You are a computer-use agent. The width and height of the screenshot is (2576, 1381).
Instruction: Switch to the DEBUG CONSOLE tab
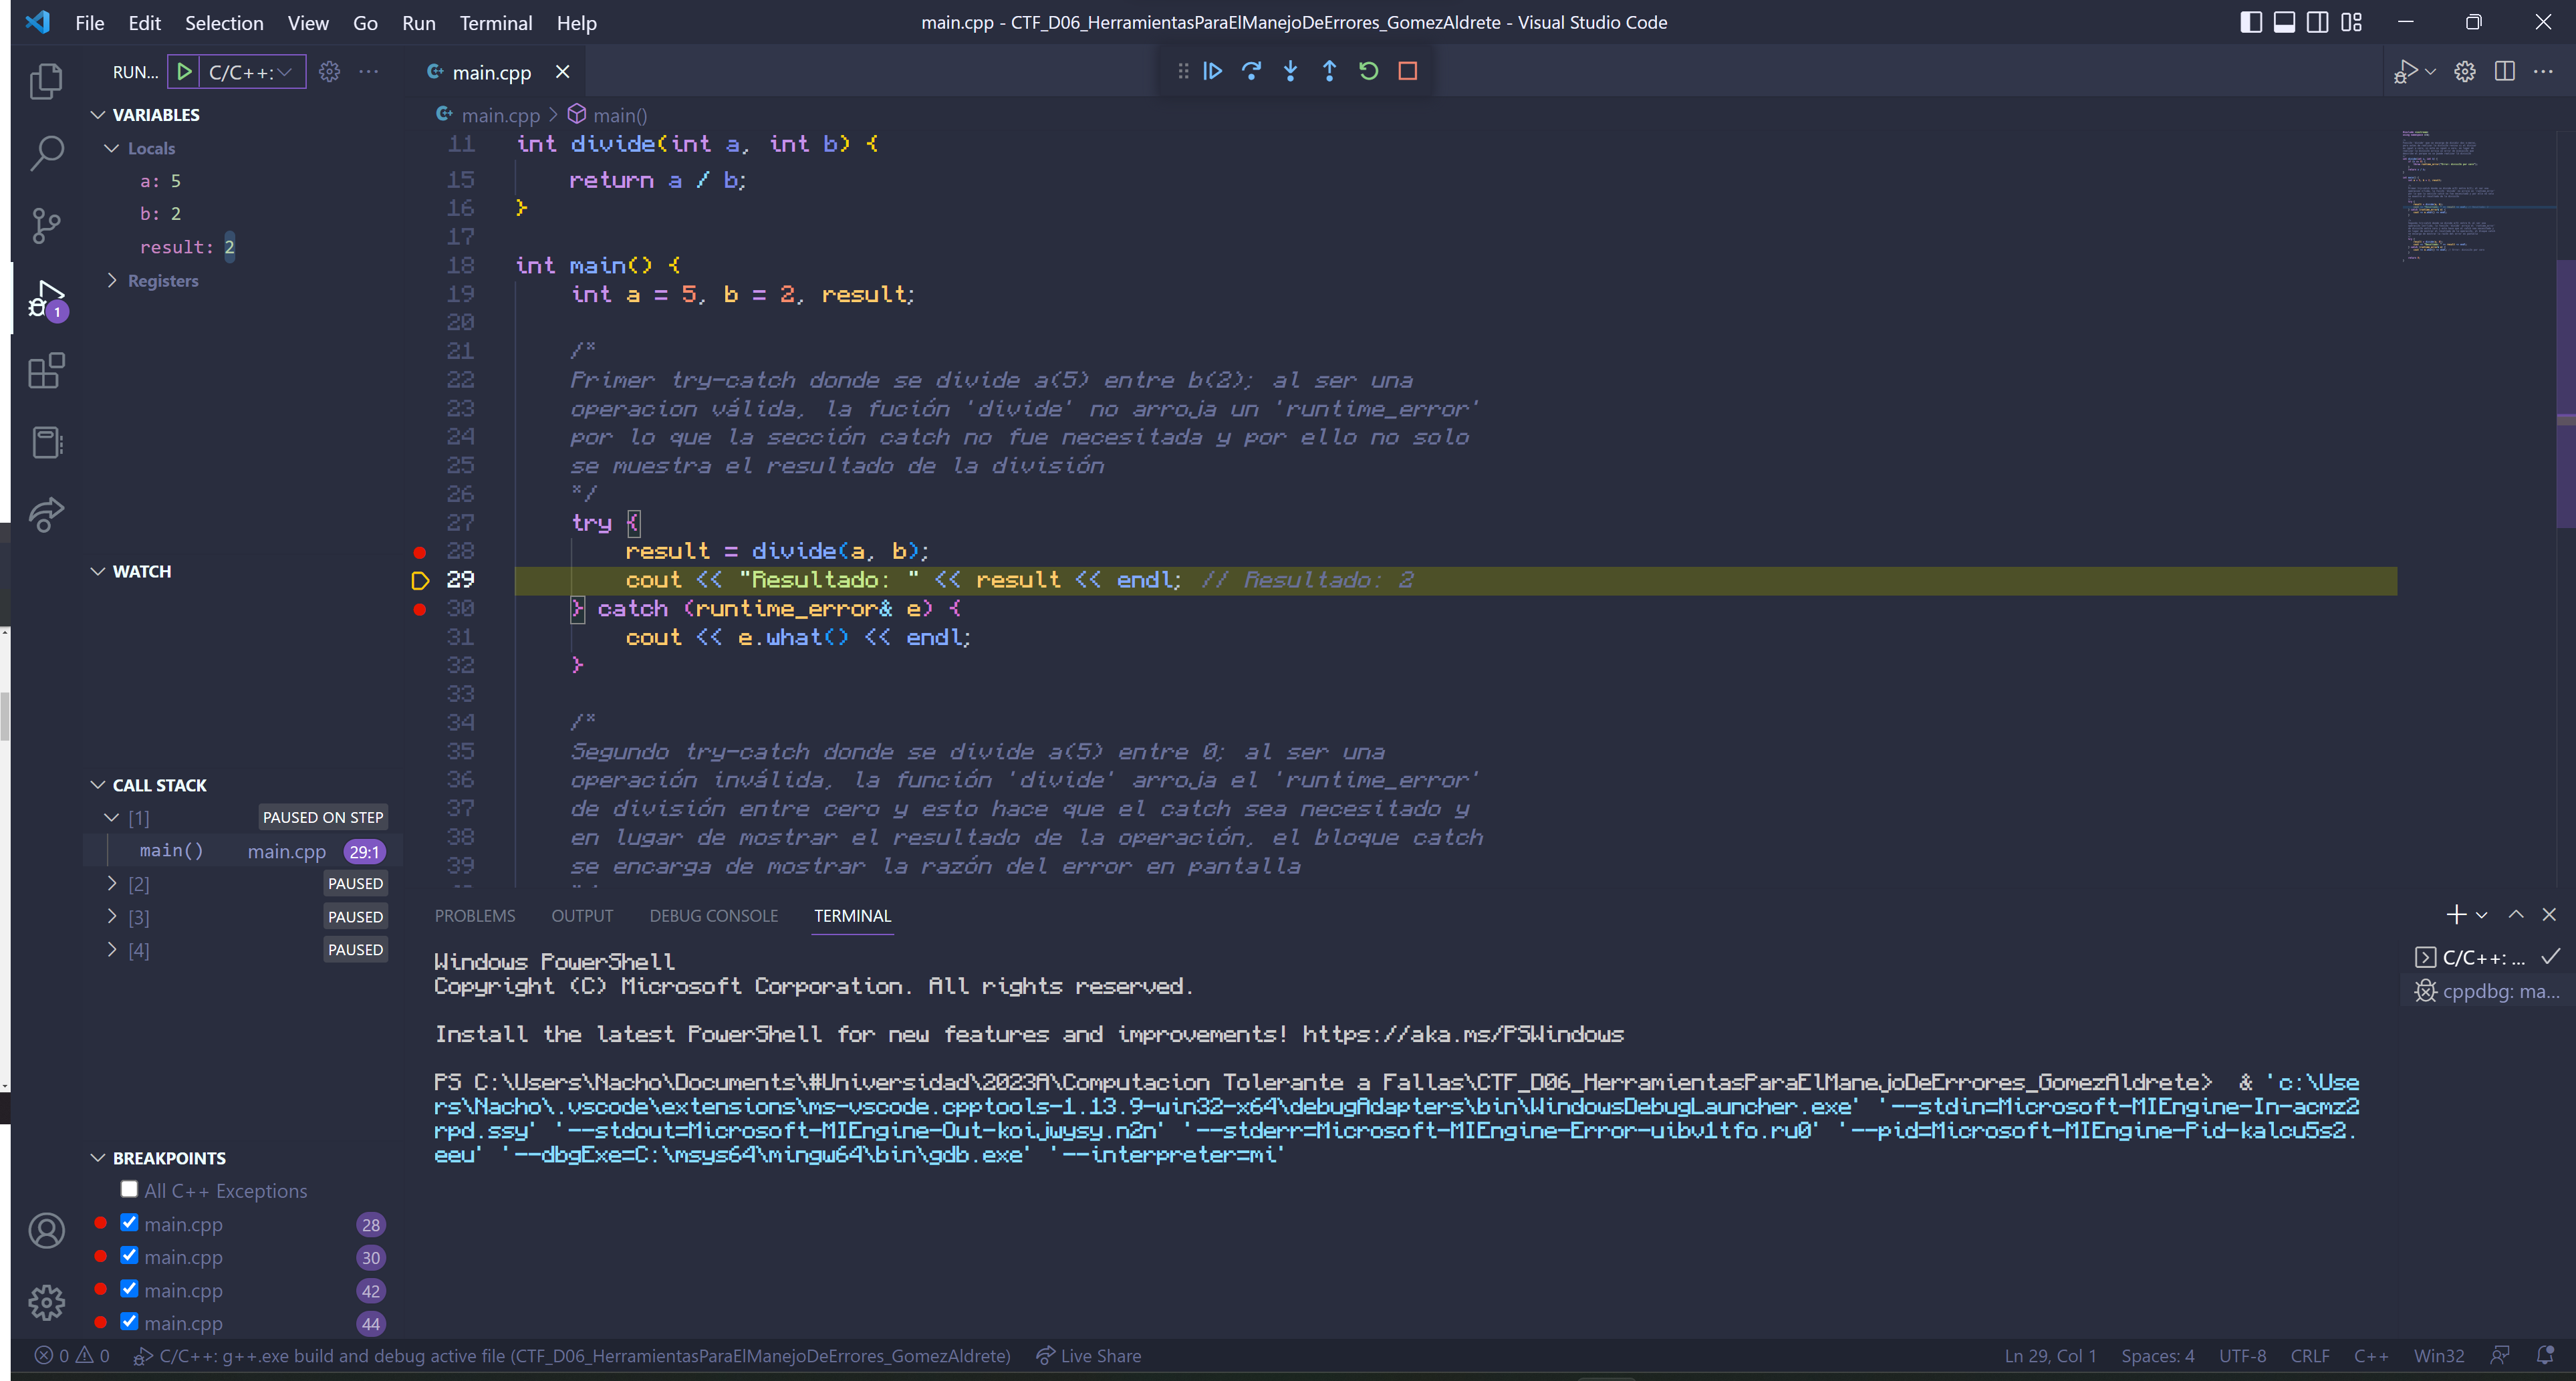(x=714, y=915)
